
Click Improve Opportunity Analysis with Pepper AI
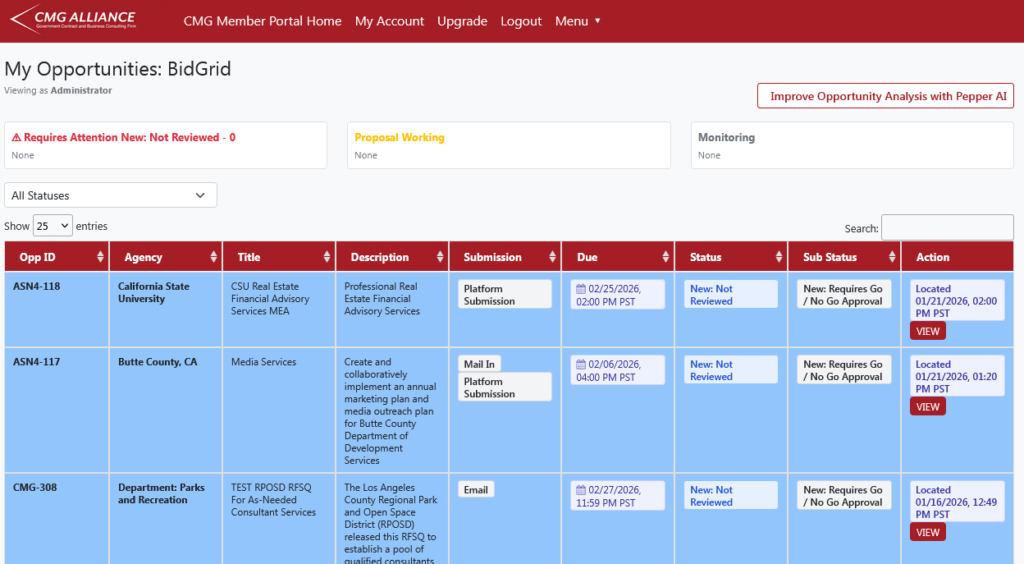(x=885, y=96)
